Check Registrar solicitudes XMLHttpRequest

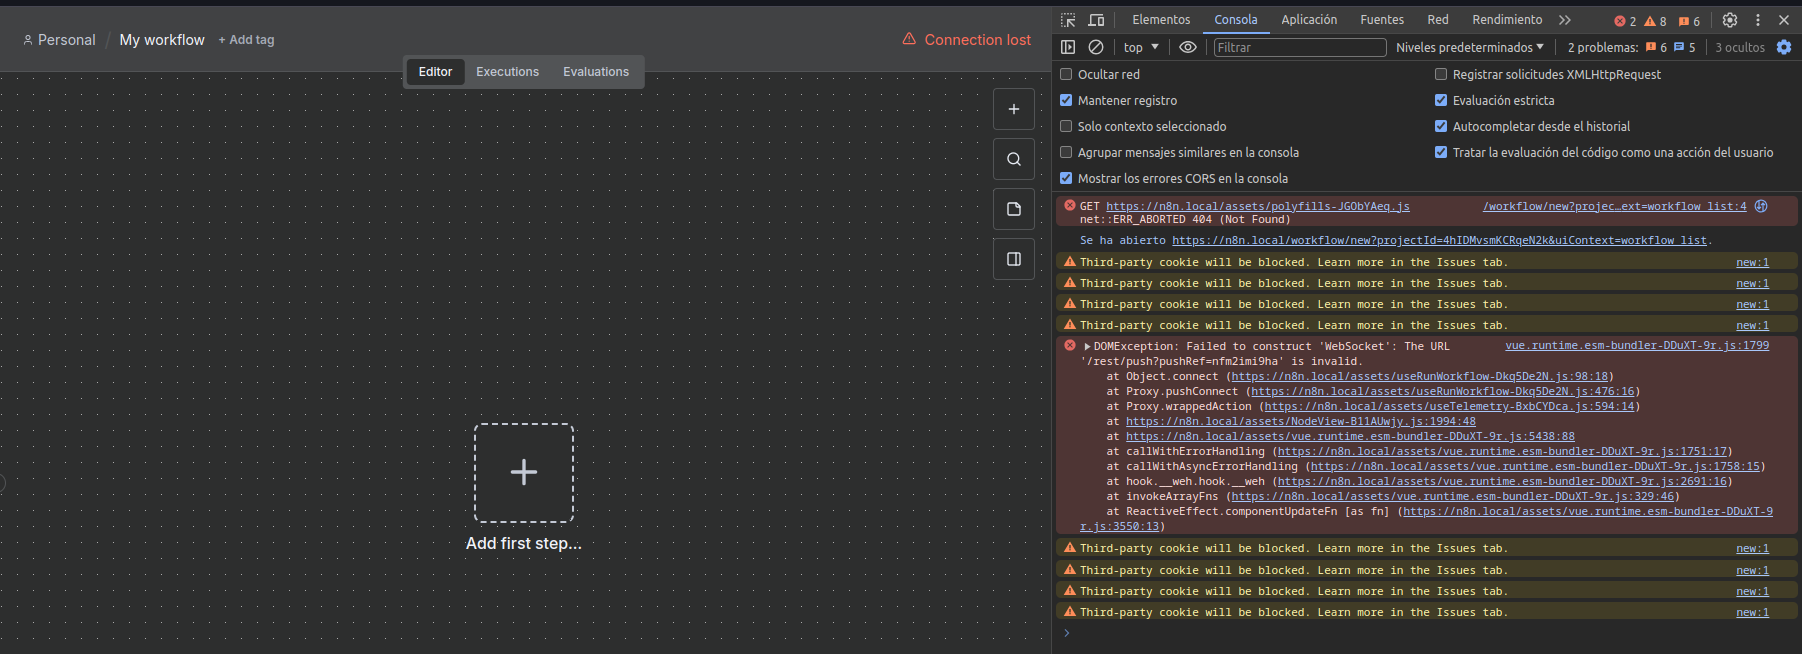(x=1441, y=74)
